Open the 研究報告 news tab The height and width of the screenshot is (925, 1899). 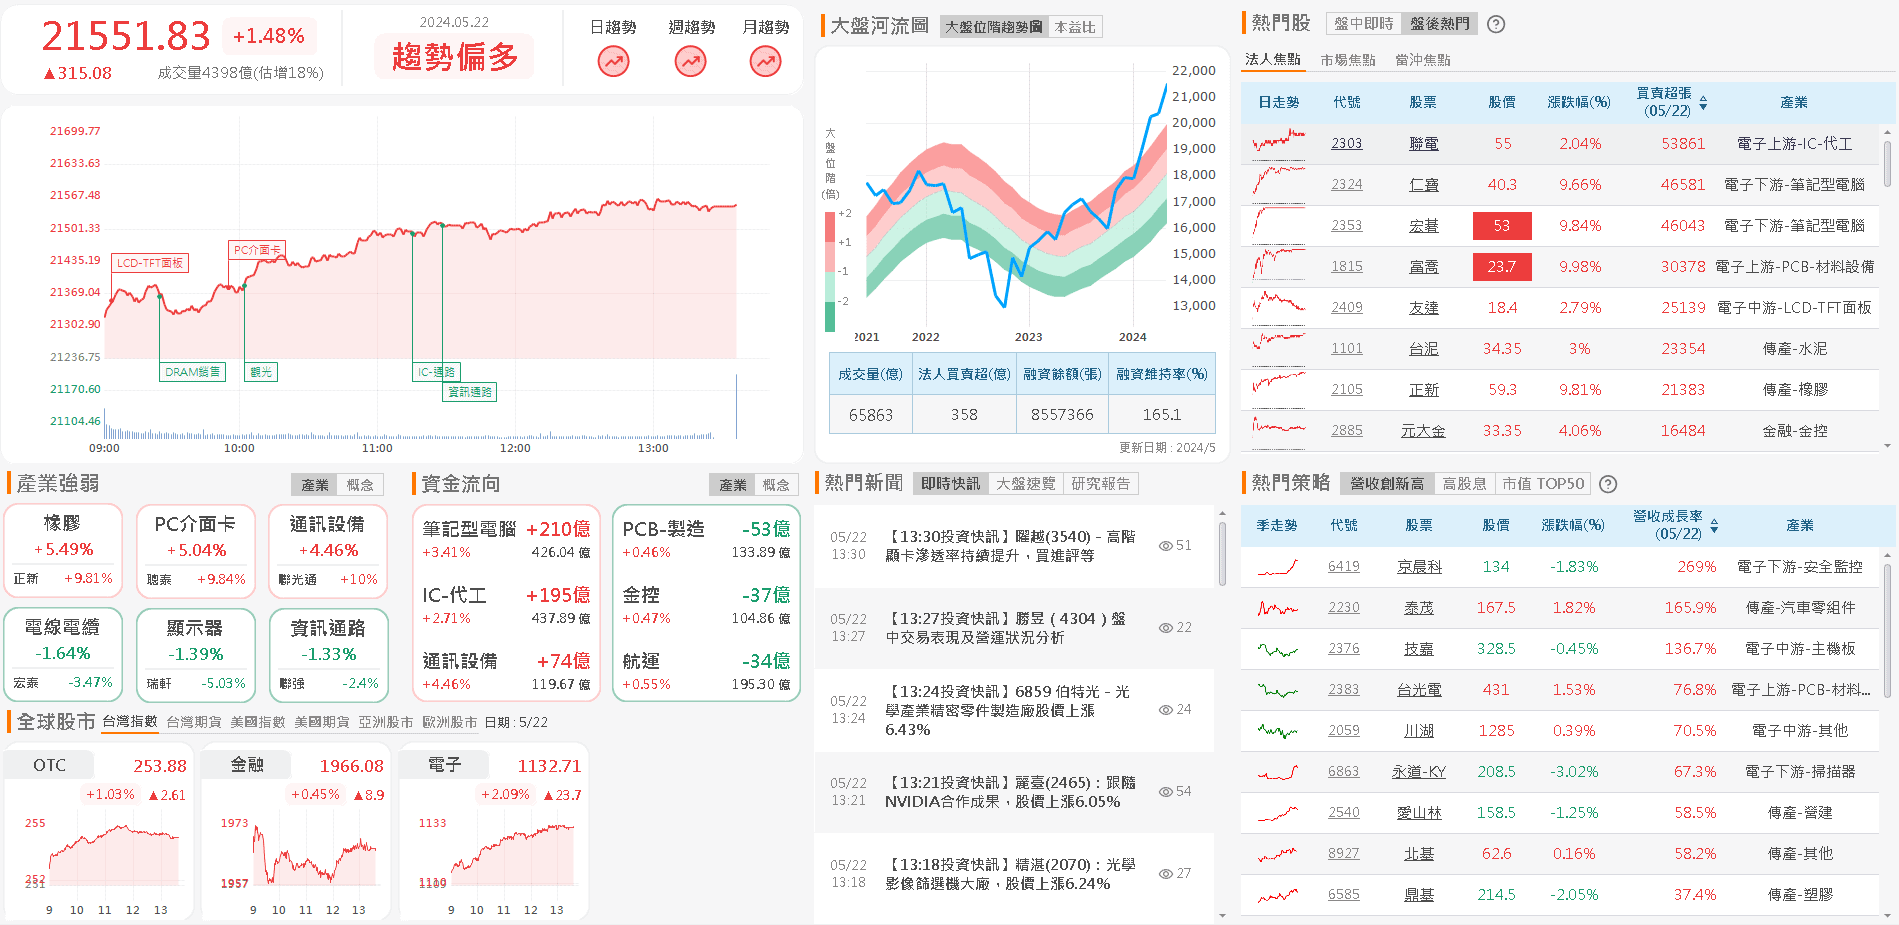pos(1101,484)
